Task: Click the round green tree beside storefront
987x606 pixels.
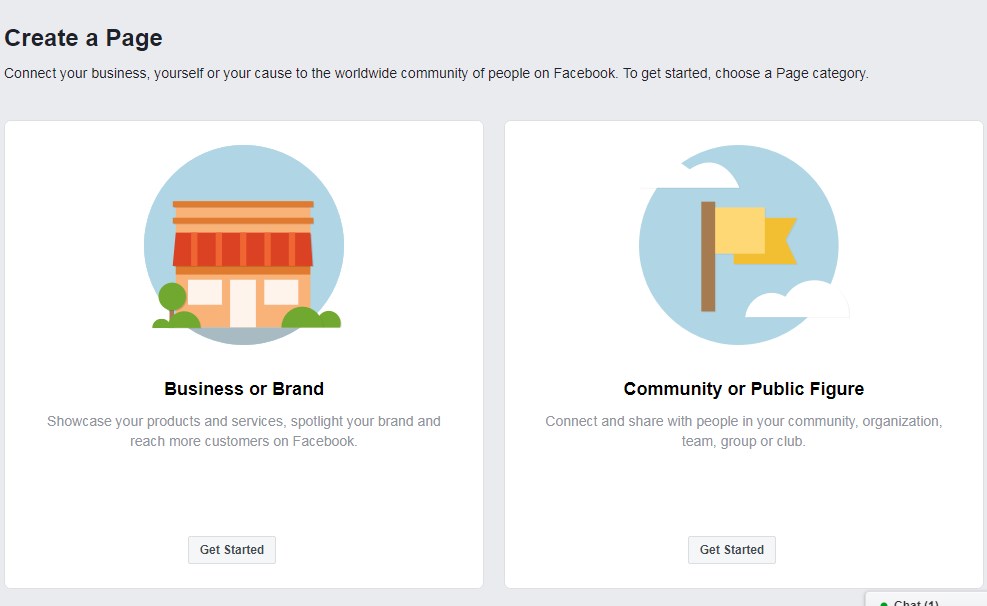Action: pyautogui.click(x=172, y=297)
